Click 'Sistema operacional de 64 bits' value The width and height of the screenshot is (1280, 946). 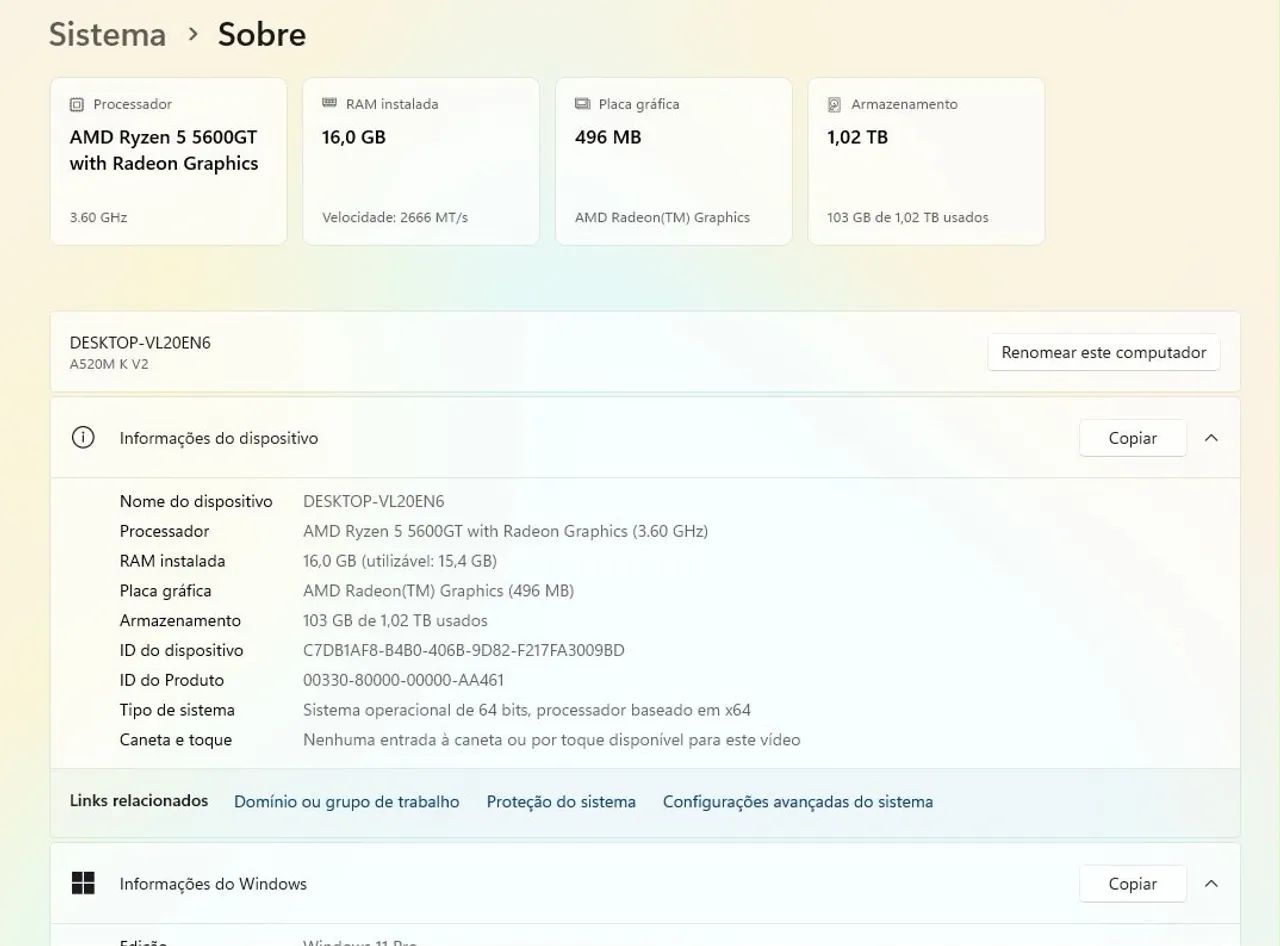point(527,710)
